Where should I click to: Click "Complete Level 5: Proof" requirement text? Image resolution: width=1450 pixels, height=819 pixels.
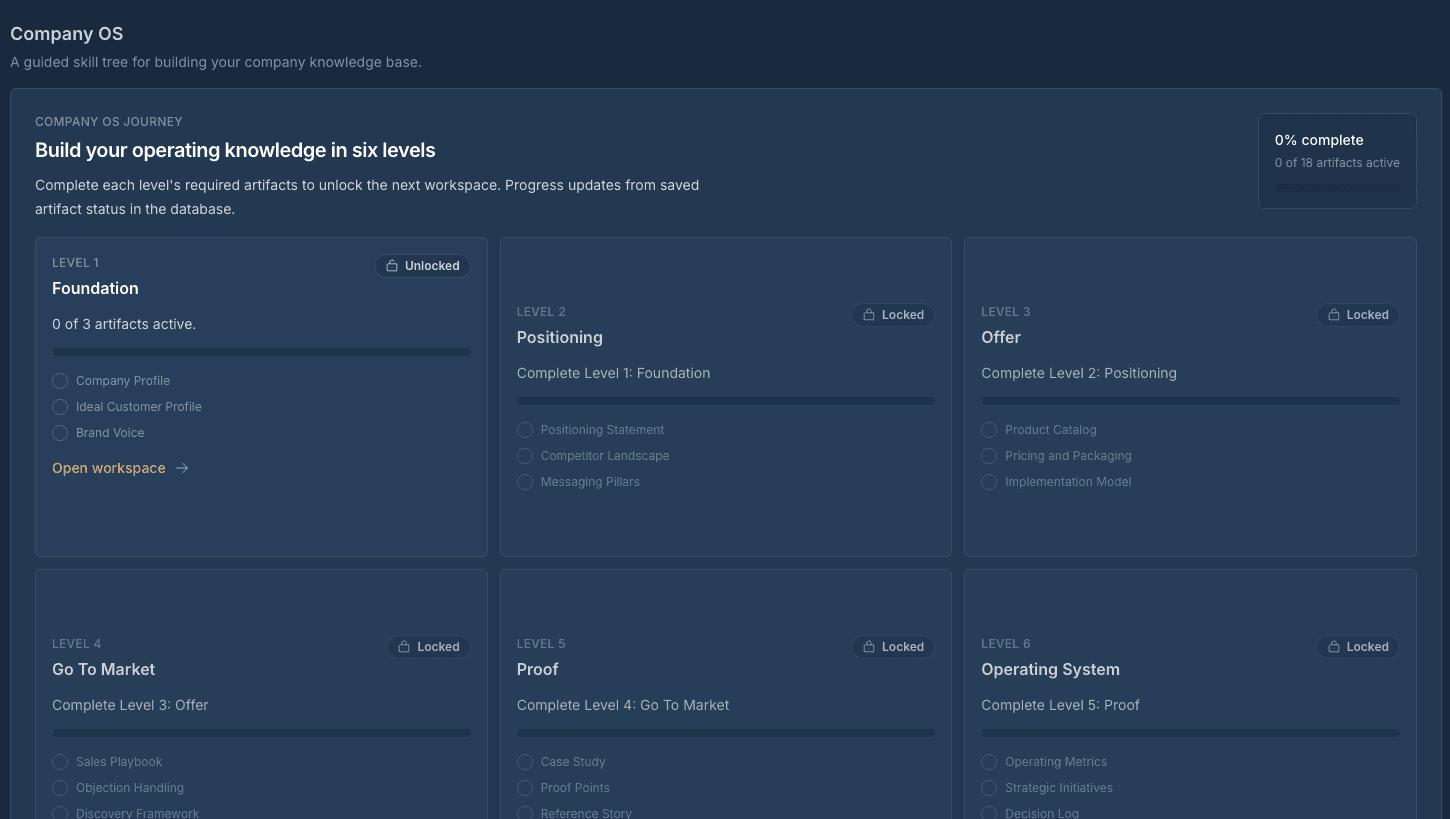point(1060,705)
